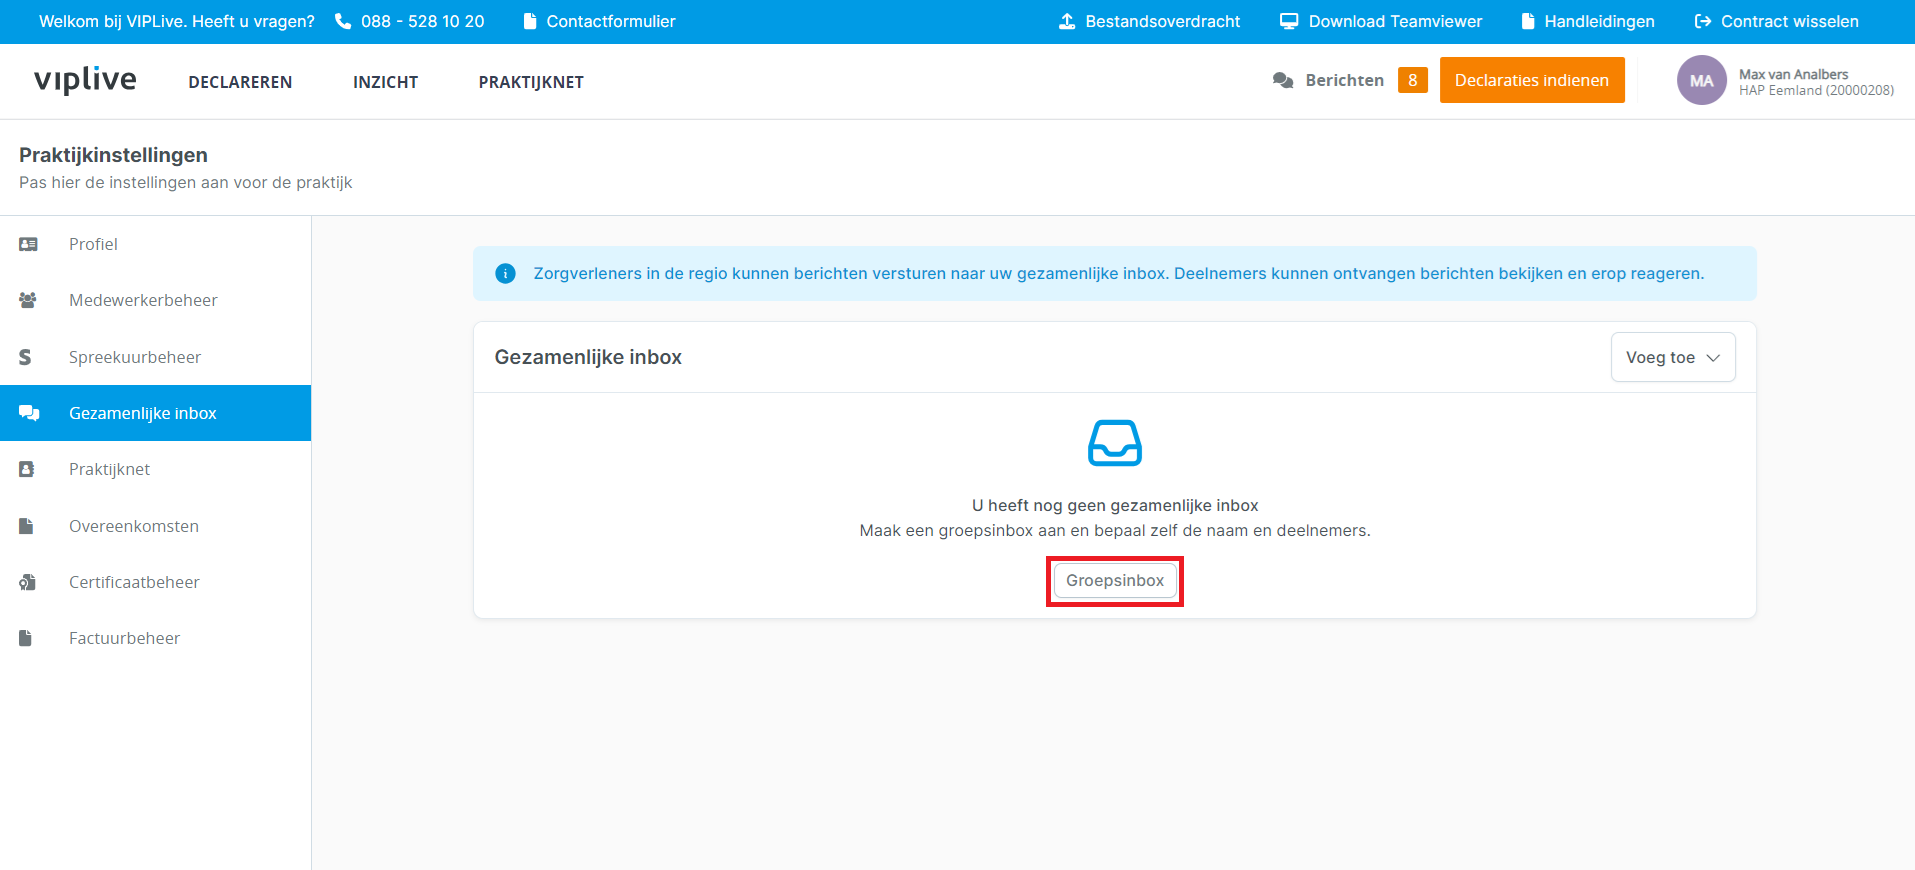Click the Profiel sidebar icon

(x=28, y=244)
